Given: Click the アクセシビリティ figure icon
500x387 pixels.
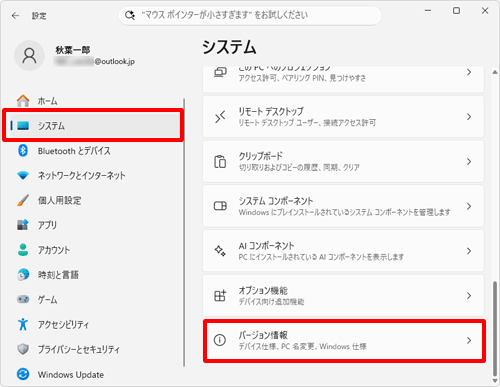Looking at the screenshot, I should [x=23, y=324].
